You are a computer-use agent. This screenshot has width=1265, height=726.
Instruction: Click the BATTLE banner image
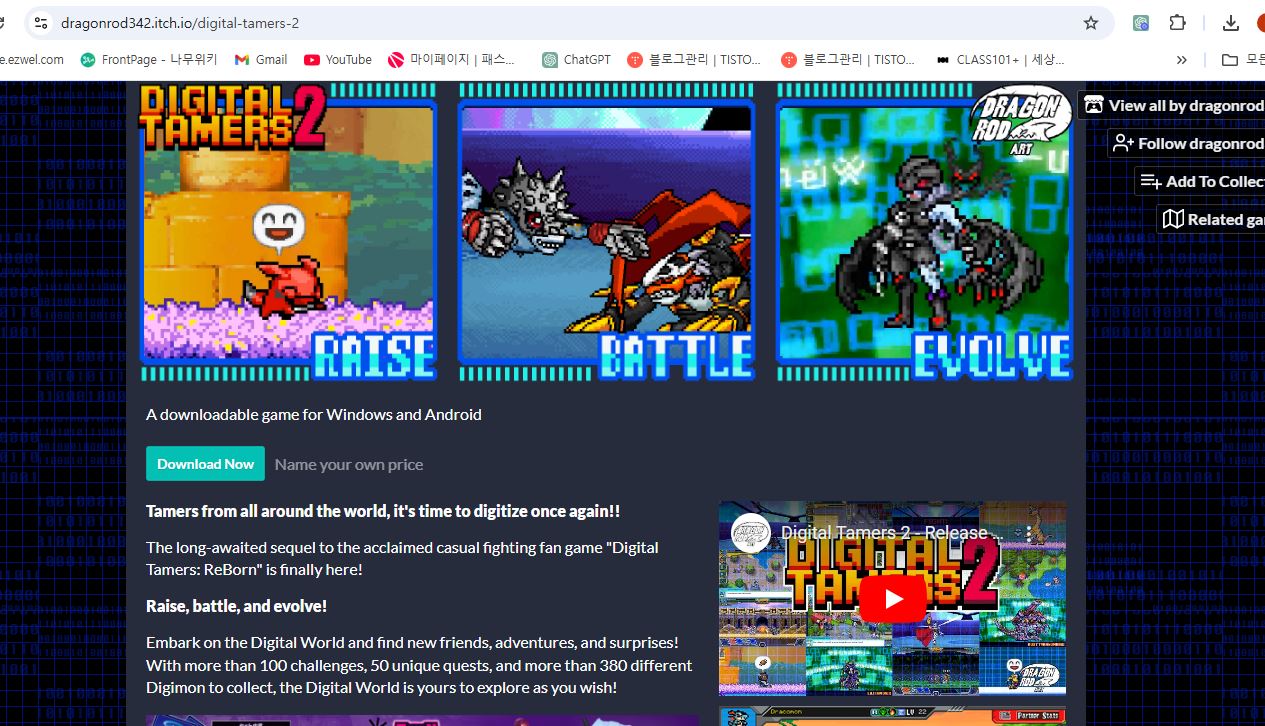606,232
